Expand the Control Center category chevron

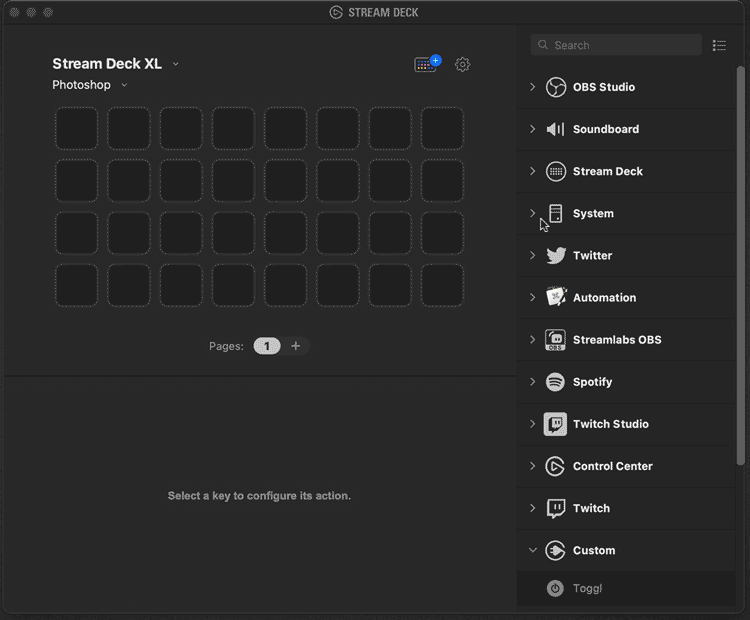click(532, 466)
